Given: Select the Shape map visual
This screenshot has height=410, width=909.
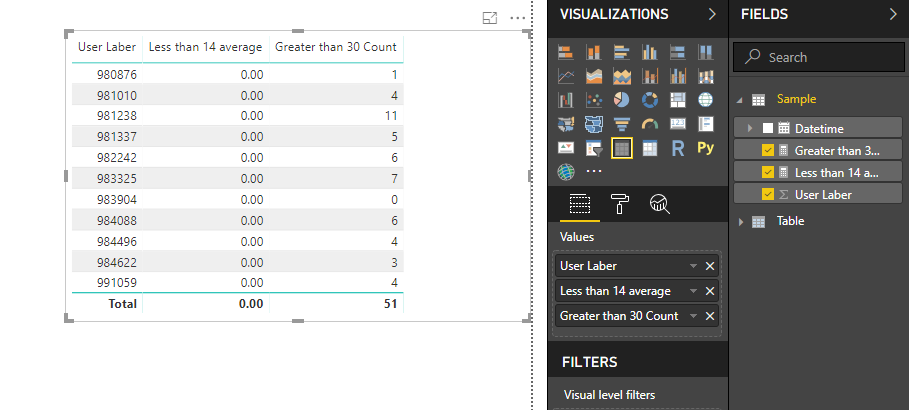Looking at the screenshot, I should click(x=594, y=124).
